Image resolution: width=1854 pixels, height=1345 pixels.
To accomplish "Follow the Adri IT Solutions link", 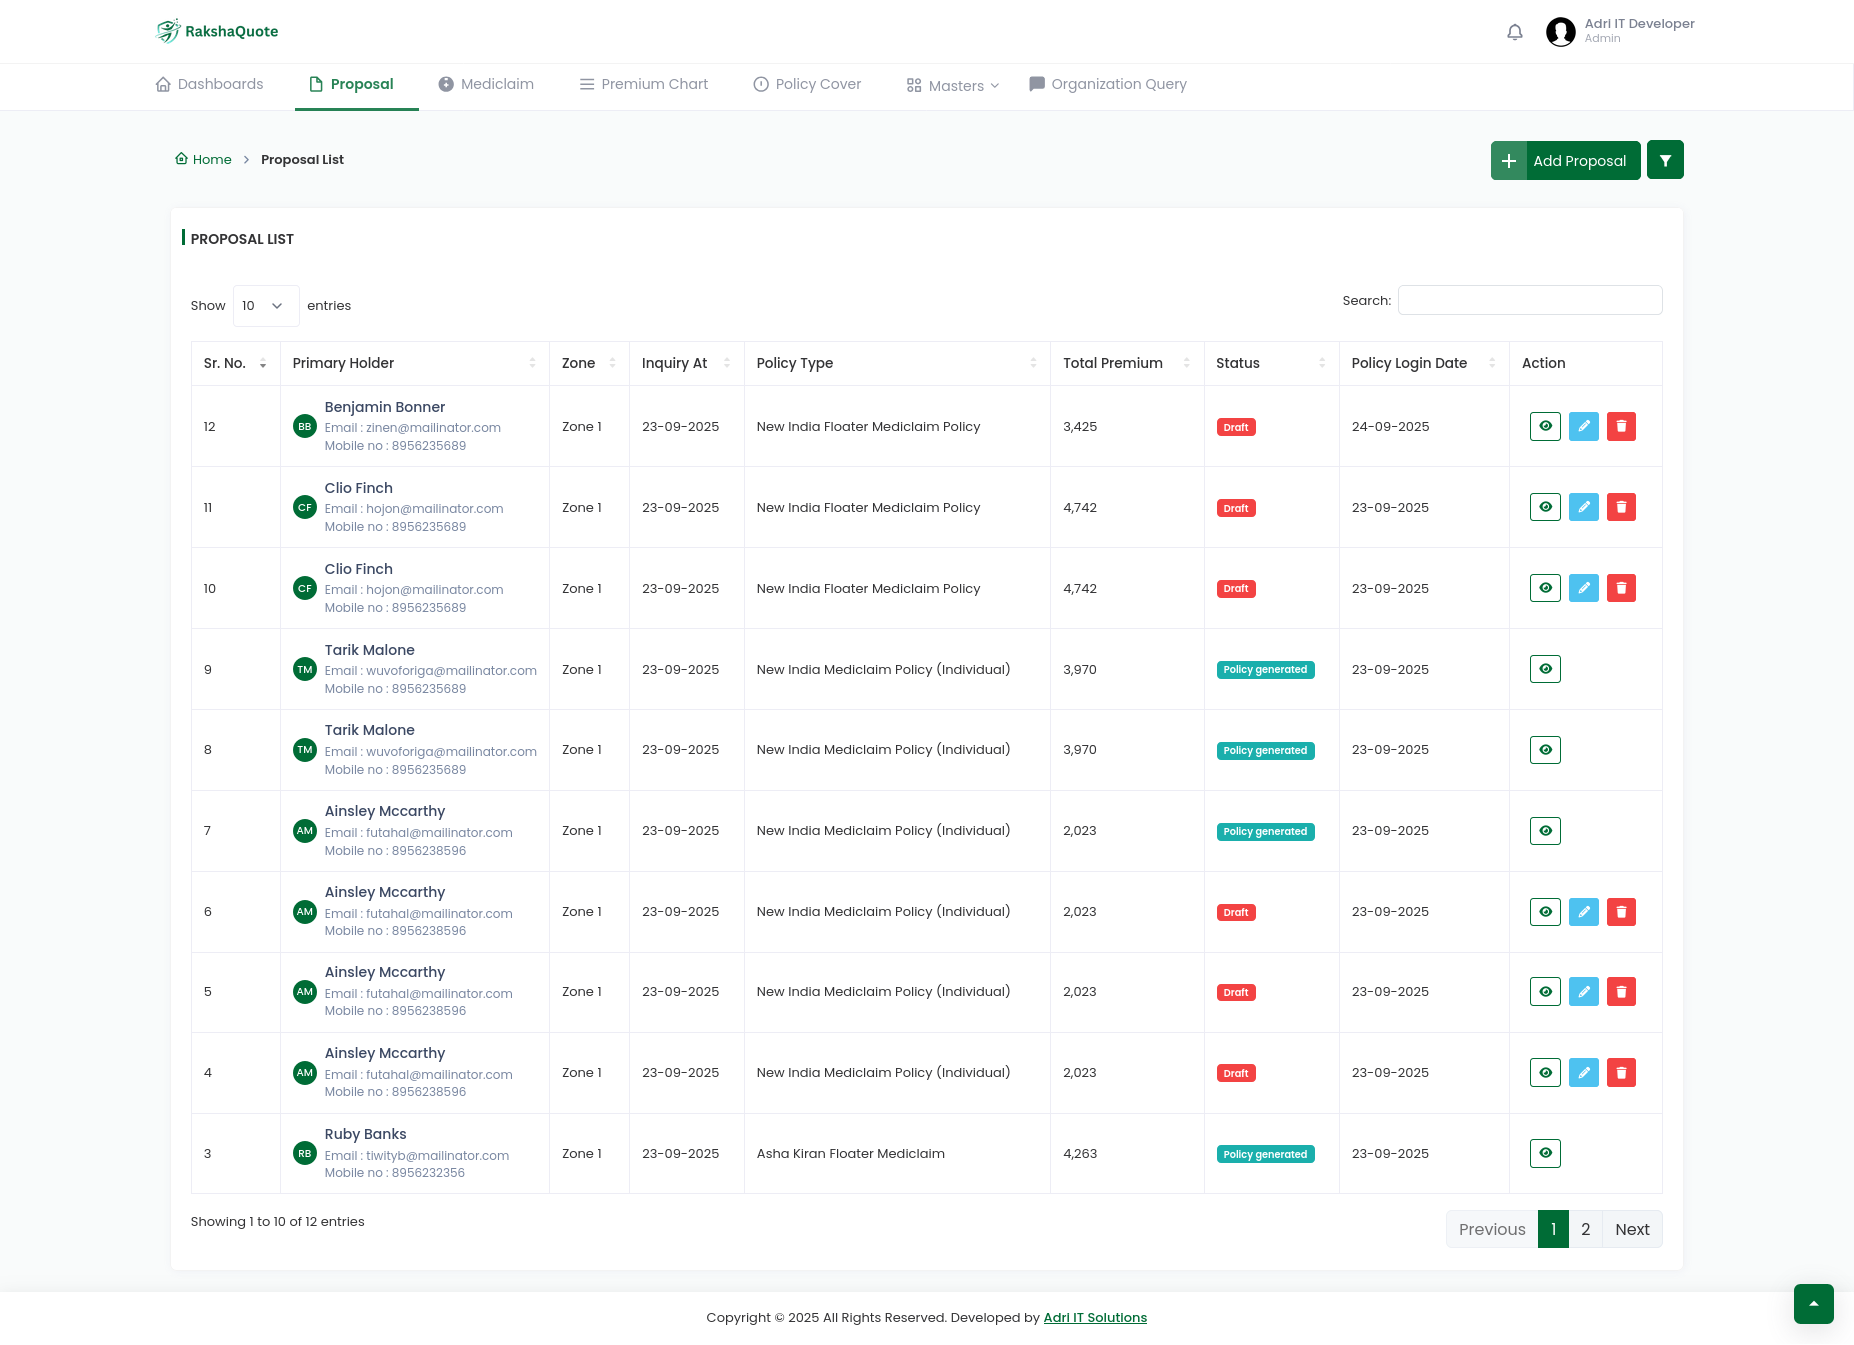I will tap(1095, 1317).
